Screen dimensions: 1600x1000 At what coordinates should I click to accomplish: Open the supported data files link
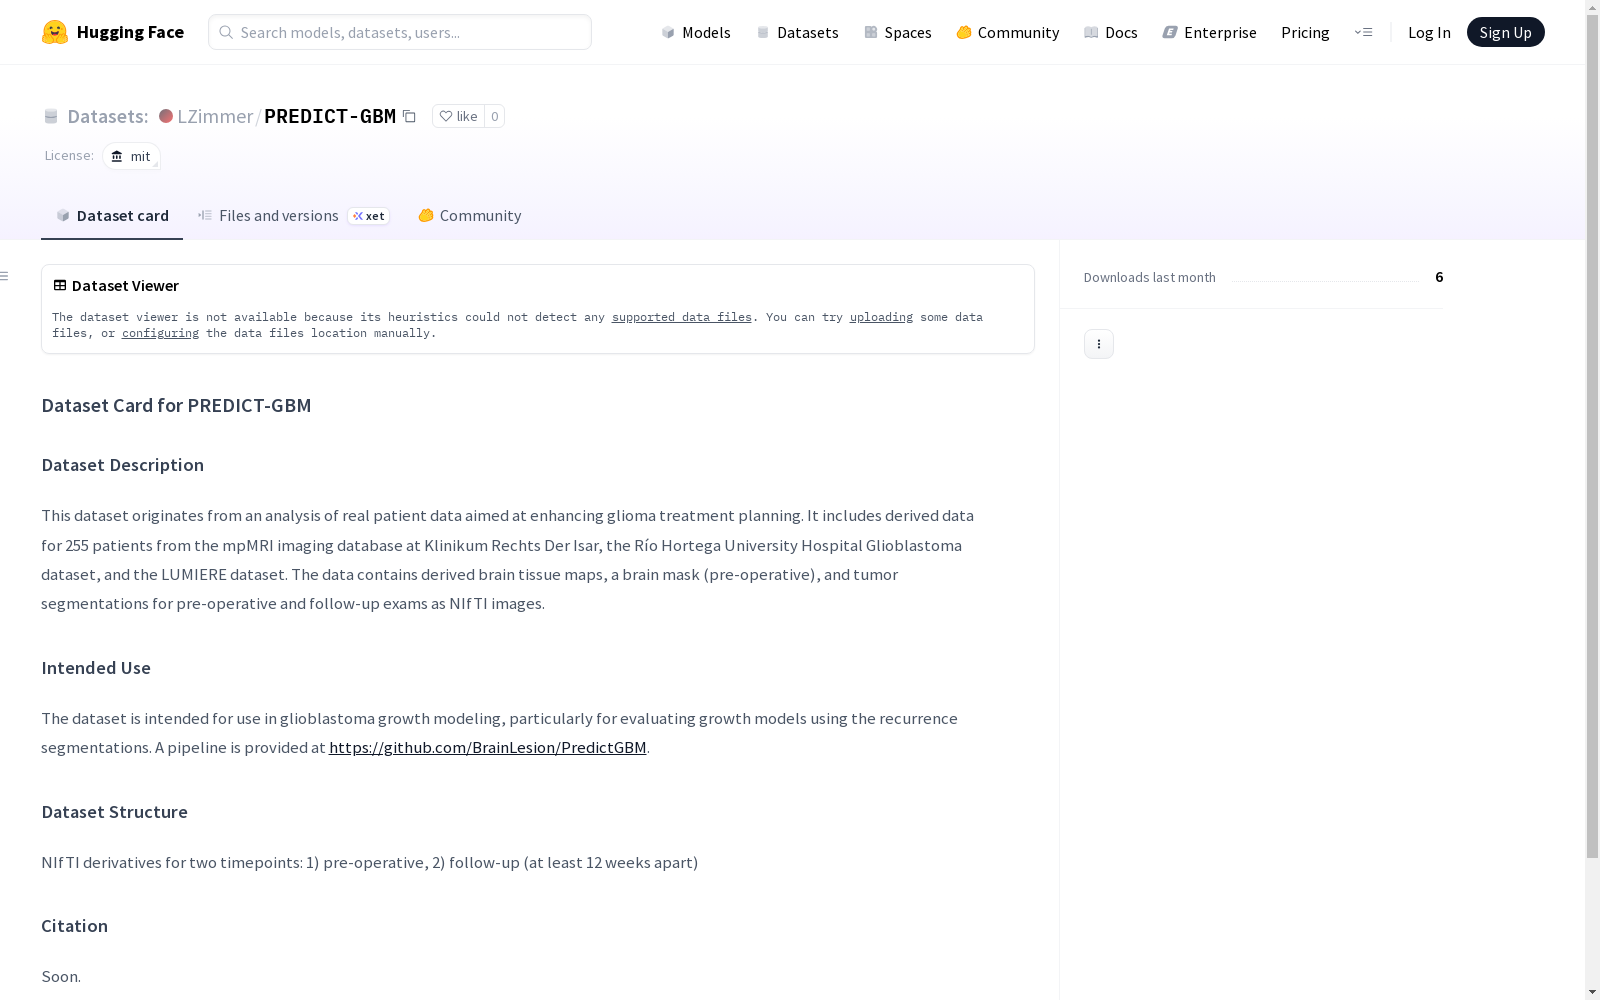[x=682, y=317]
